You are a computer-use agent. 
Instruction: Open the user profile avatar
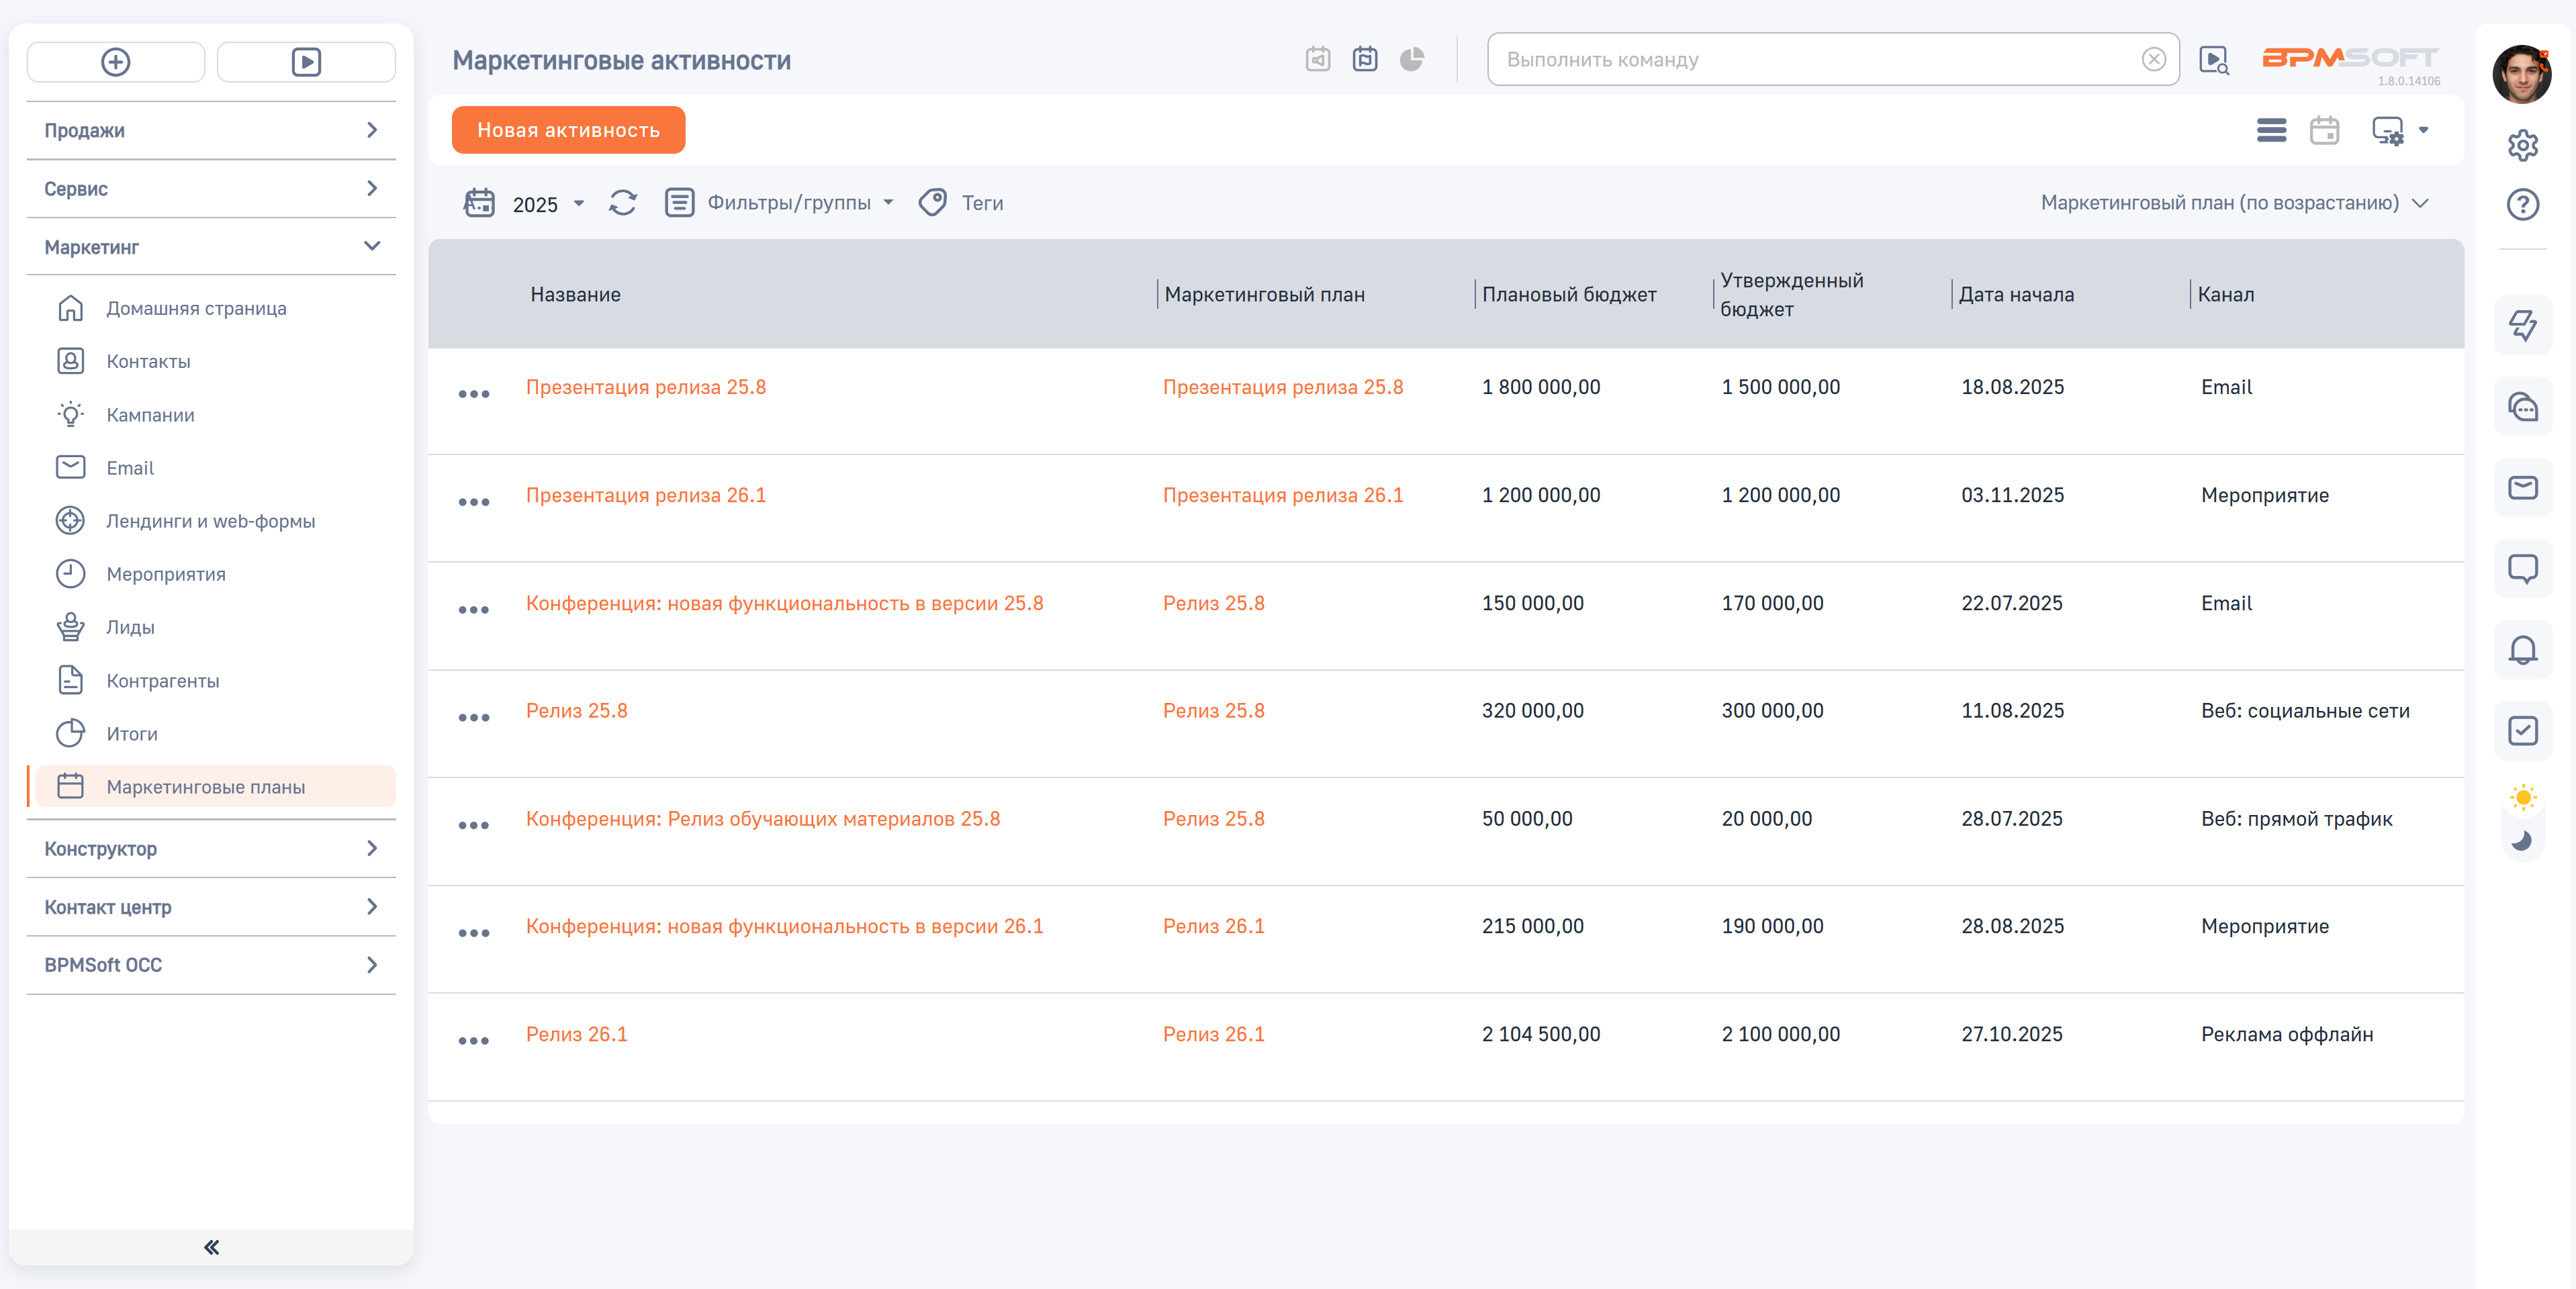click(2522, 74)
